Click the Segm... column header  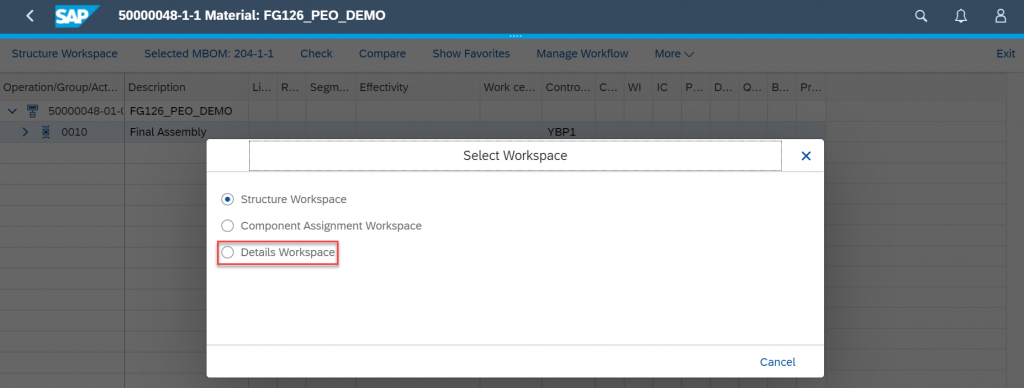click(x=330, y=87)
